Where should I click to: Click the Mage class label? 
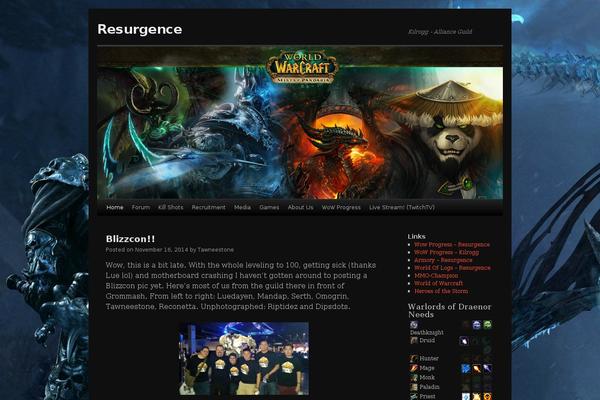427,368
